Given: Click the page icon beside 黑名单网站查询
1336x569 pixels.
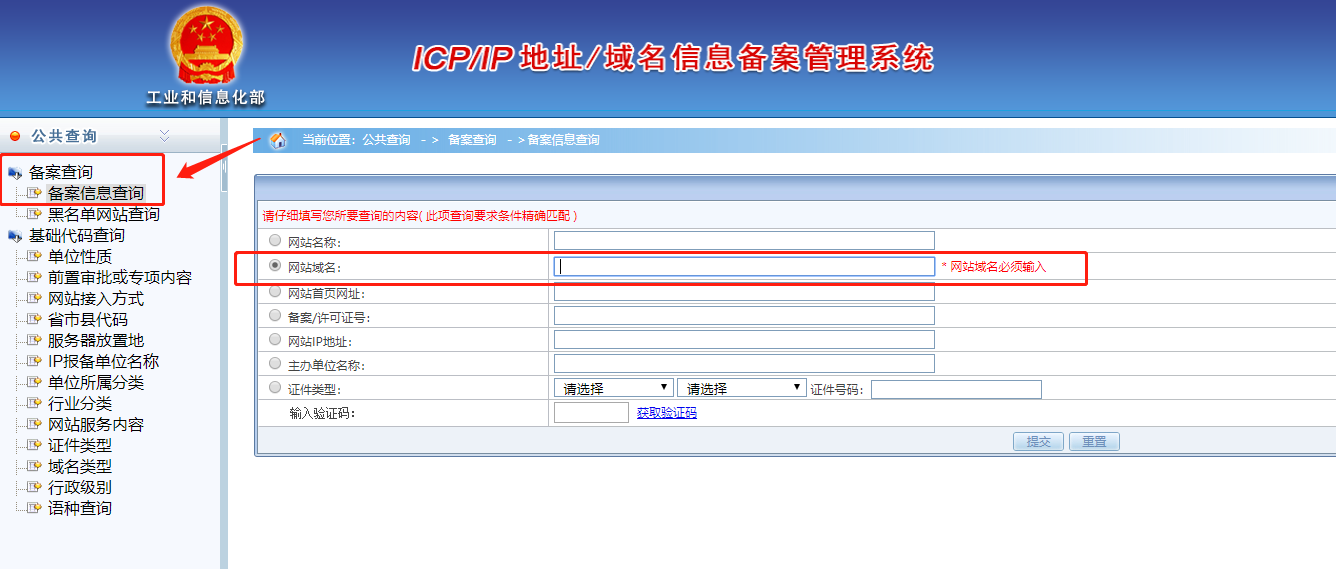Looking at the screenshot, I should (x=35, y=215).
